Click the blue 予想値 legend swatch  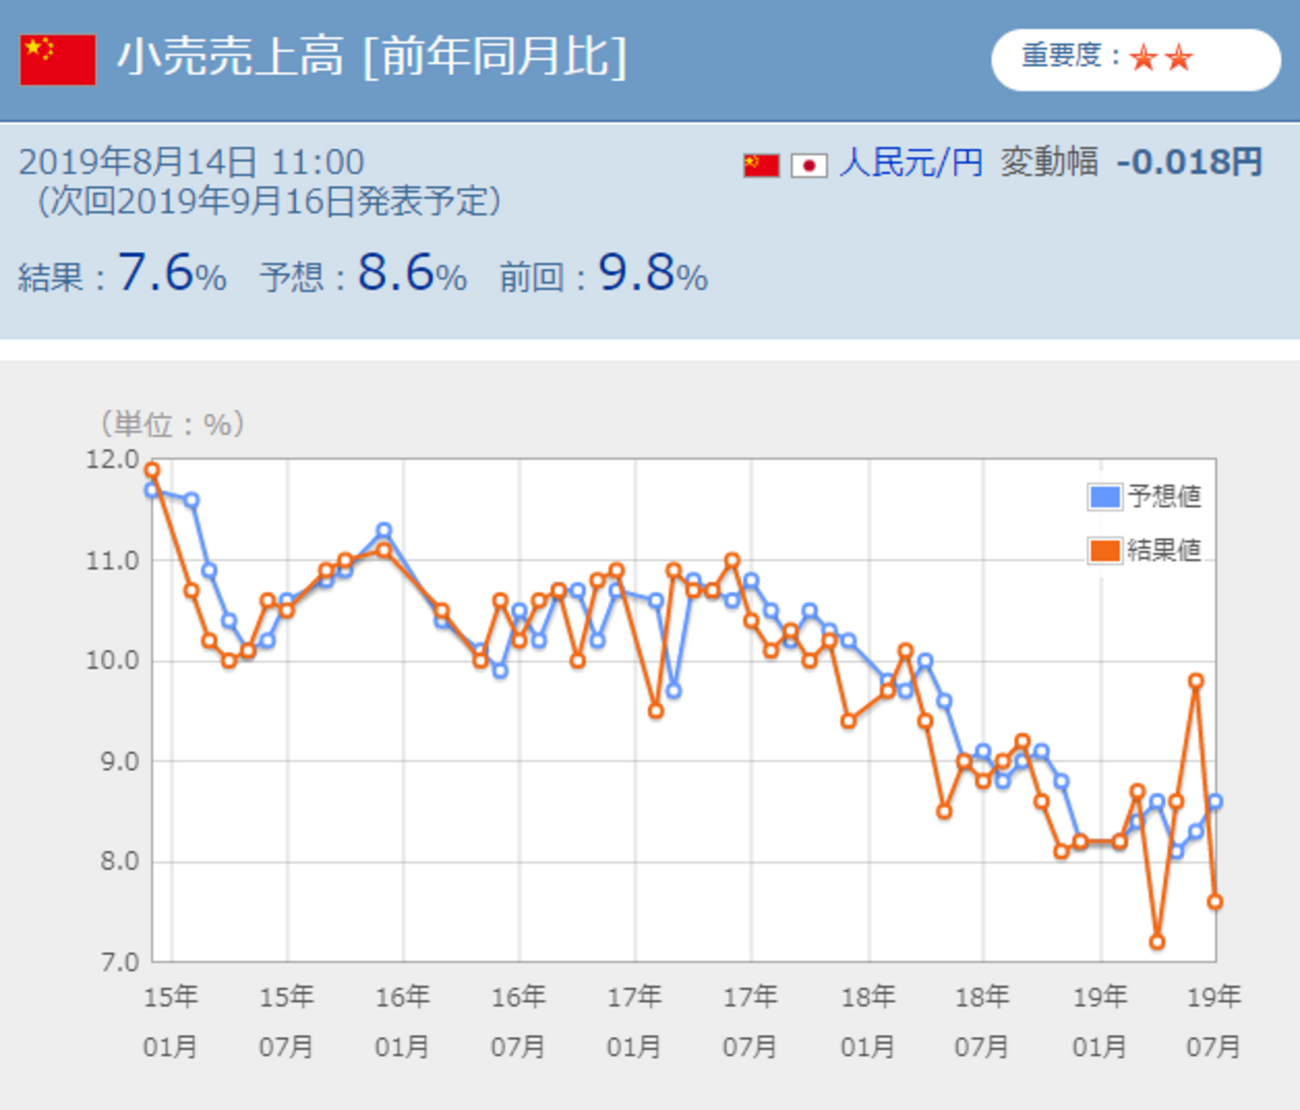click(x=1104, y=496)
